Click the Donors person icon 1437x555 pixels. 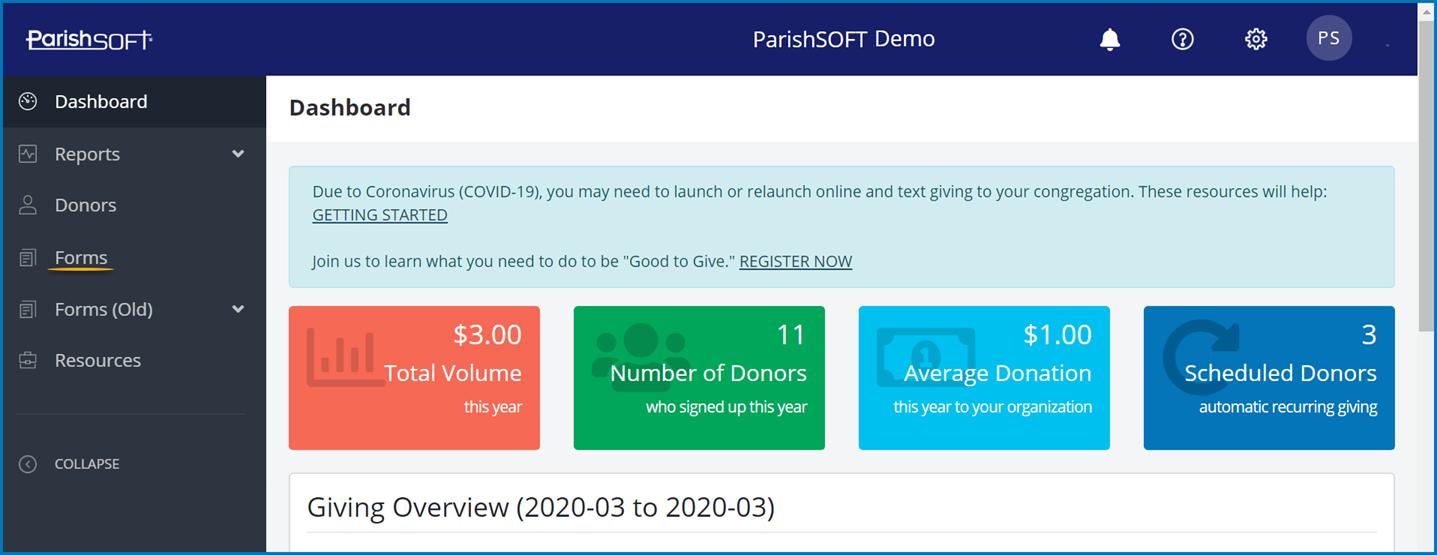(28, 205)
